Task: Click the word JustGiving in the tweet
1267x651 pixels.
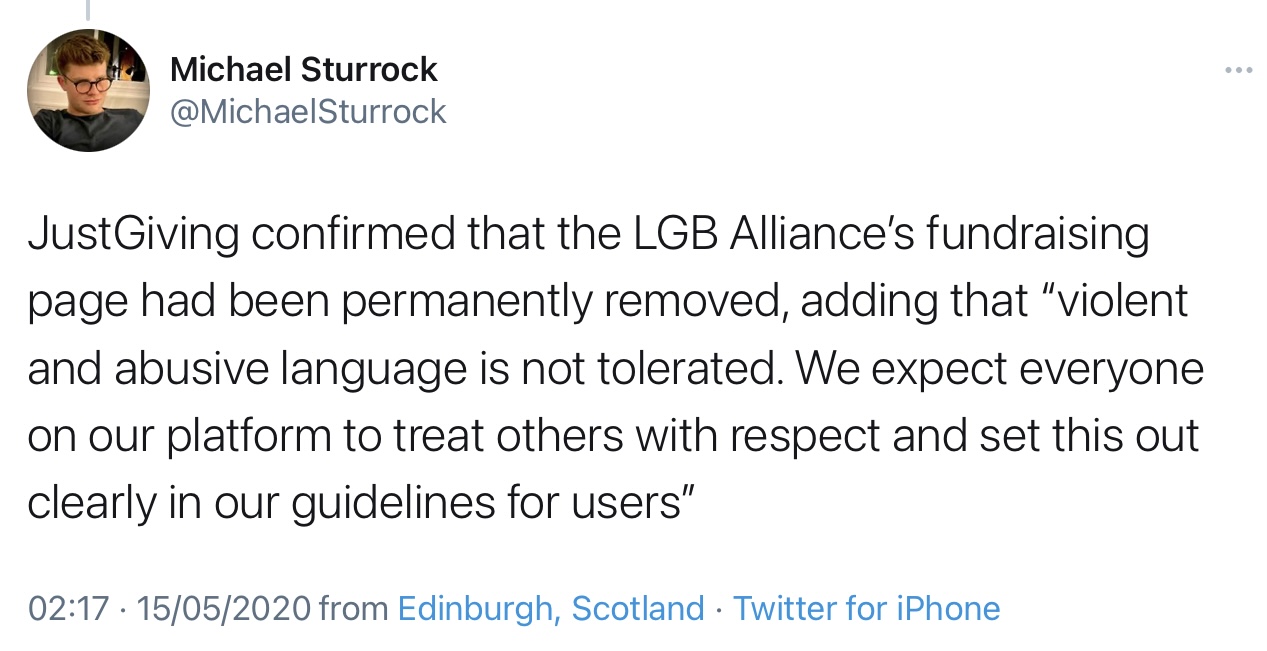Action: [x=133, y=234]
